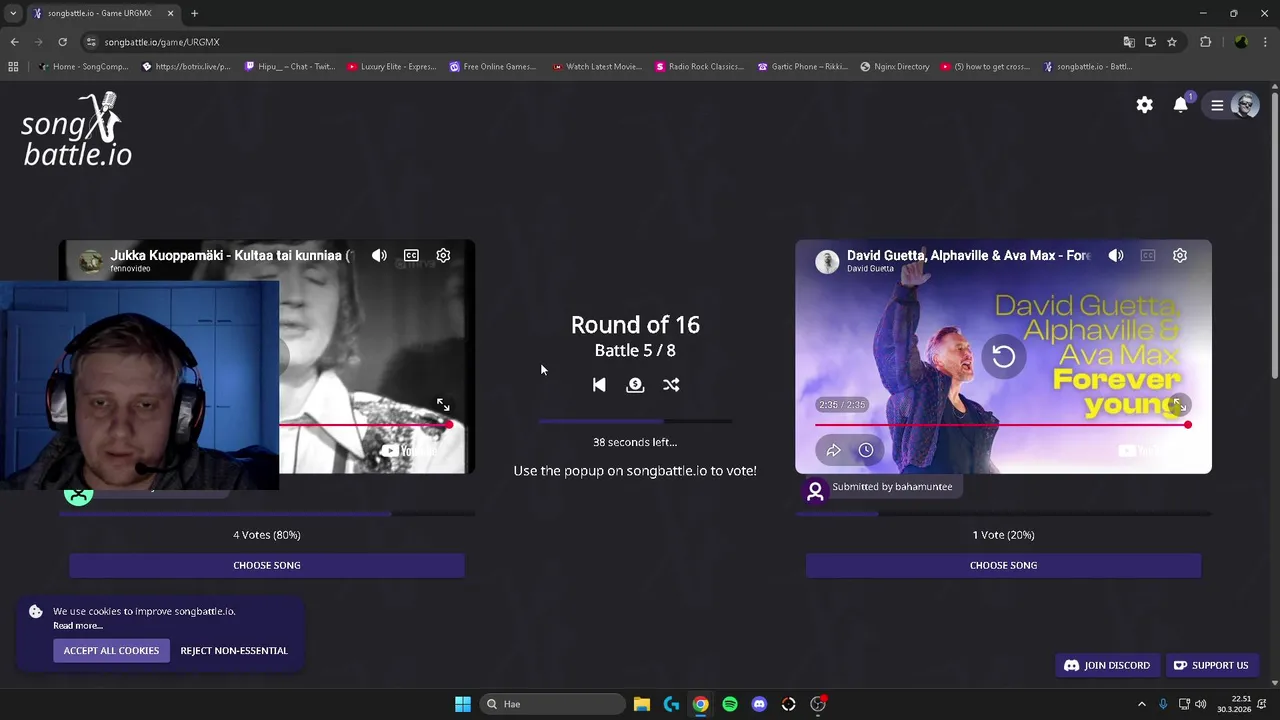The image size is (1280, 720).
Task: Click the browser address bar
Action: click(600, 42)
